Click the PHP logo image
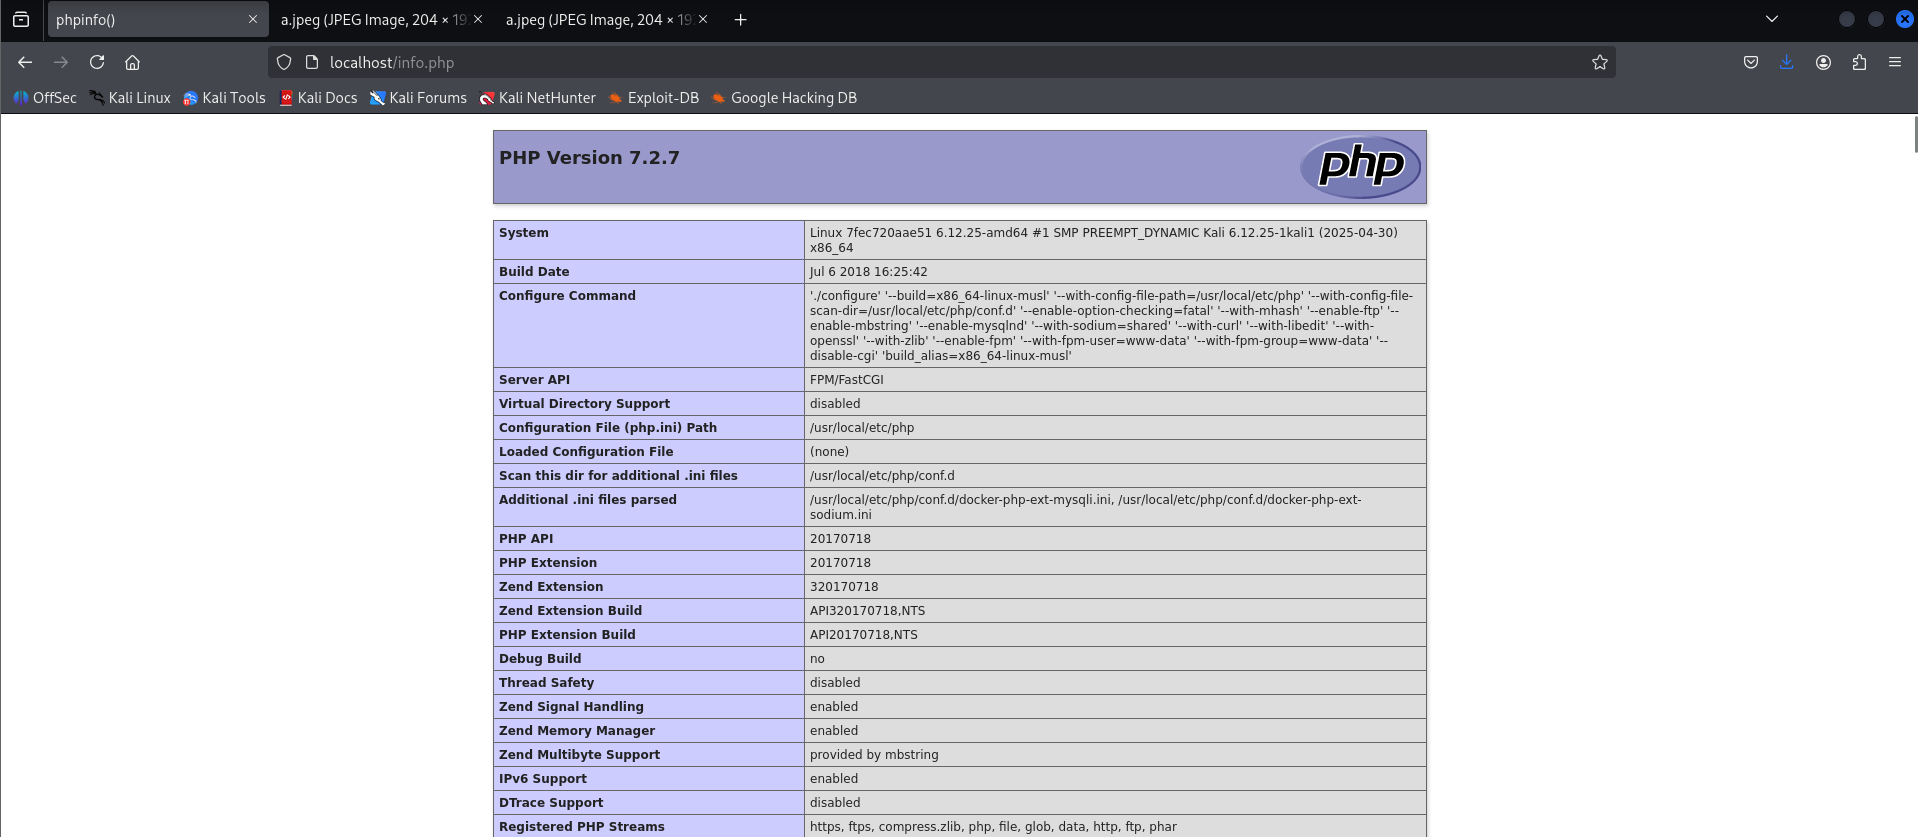Viewport: 1918px width, 837px height. (x=1359, y=166)
